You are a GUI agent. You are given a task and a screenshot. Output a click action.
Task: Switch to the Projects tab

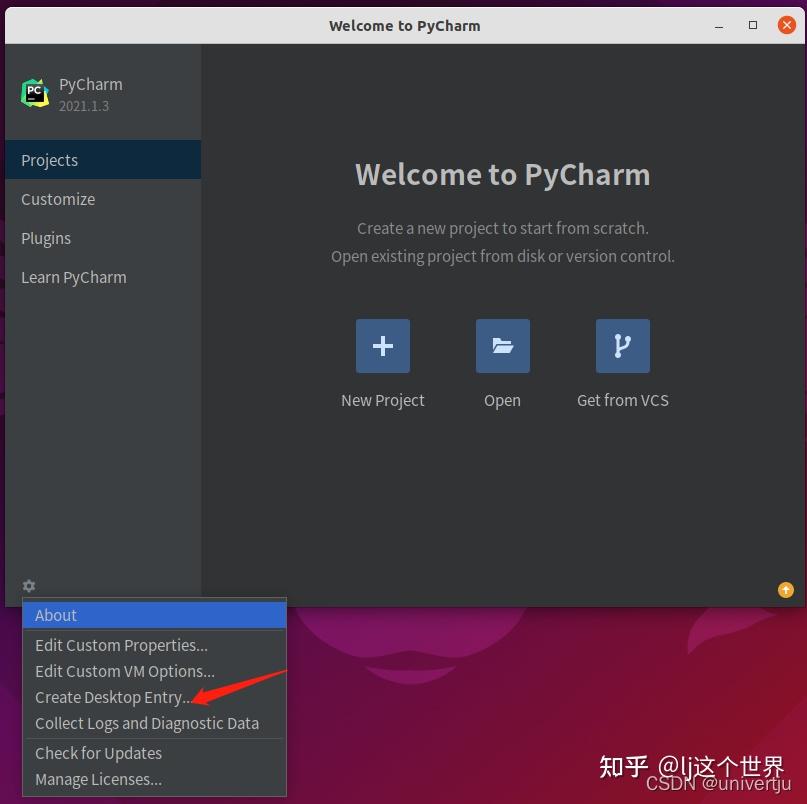point(49,160)
